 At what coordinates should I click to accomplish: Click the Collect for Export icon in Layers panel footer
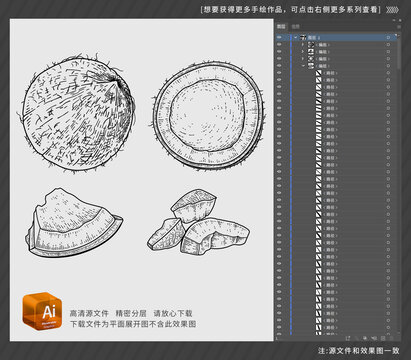(x=348, y=338)
